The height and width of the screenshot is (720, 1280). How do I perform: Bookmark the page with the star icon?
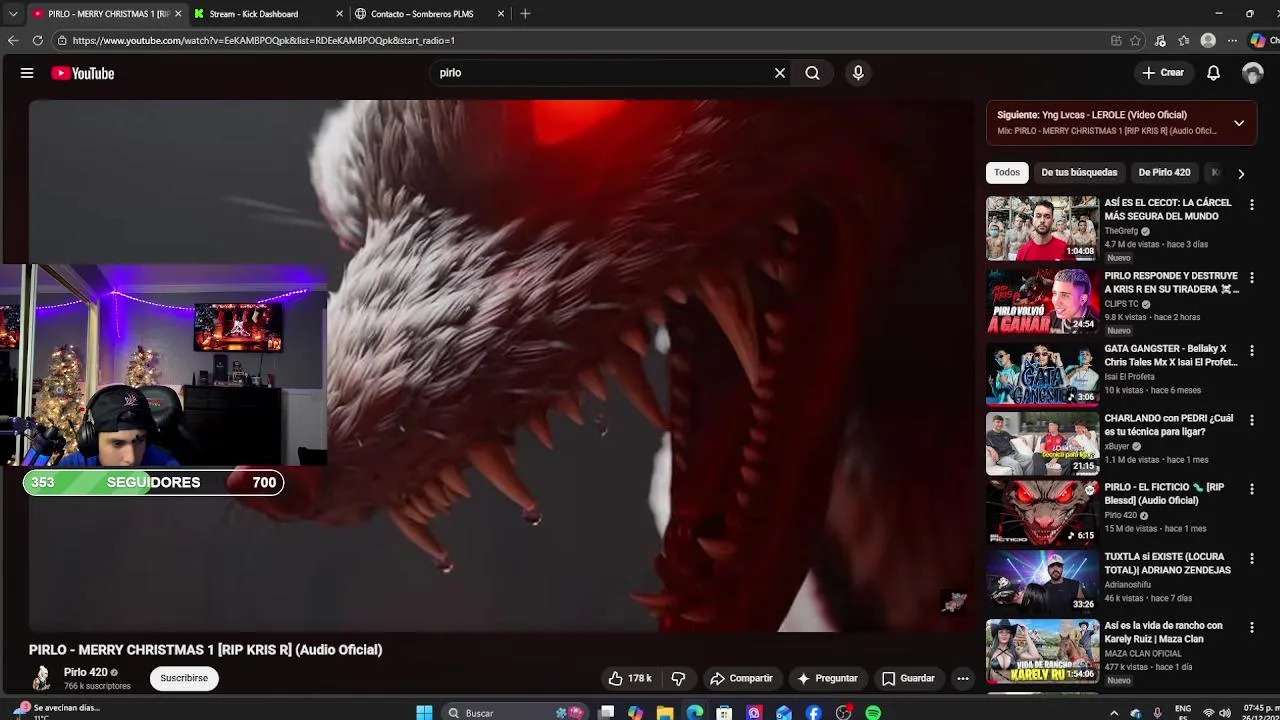point(1135,41)
